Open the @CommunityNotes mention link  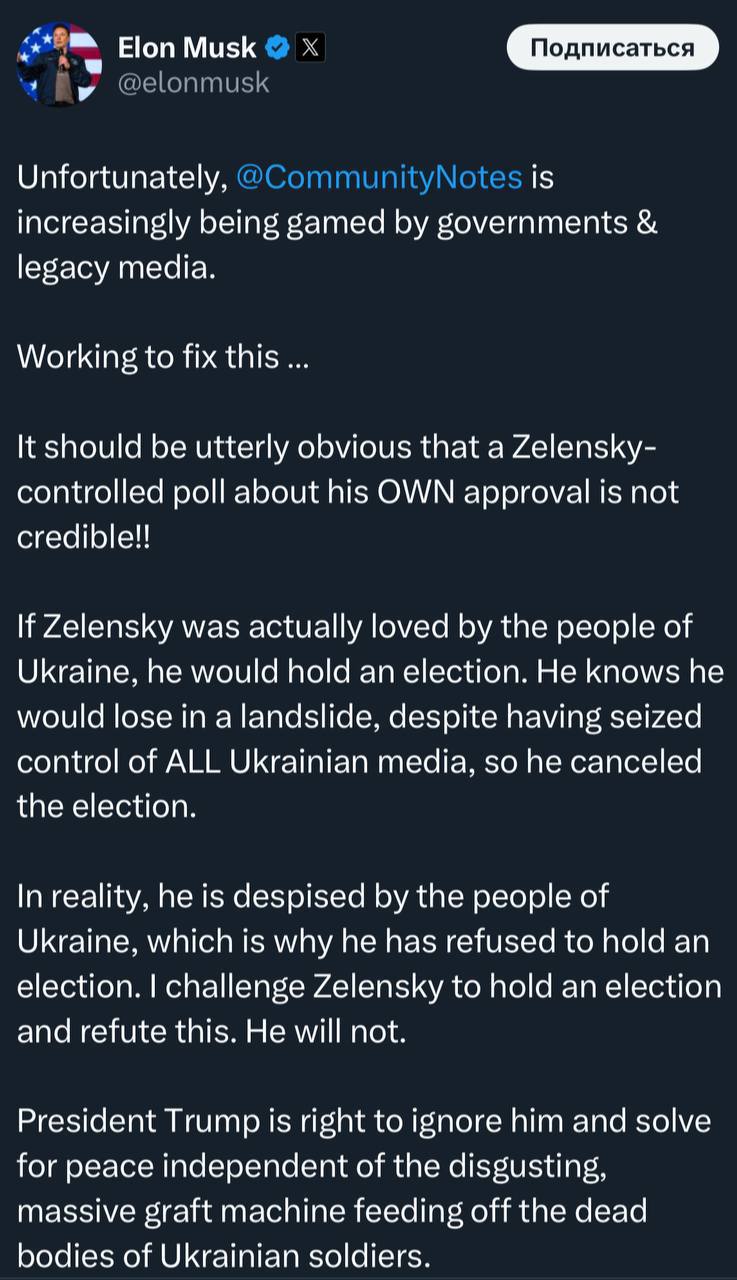379,177
